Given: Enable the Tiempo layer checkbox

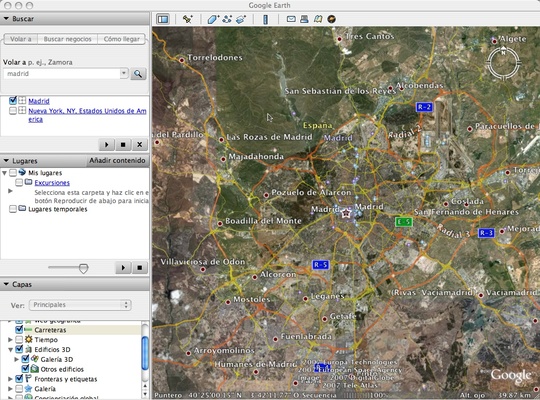Looking at the screenshot, I should click(19, 340).
